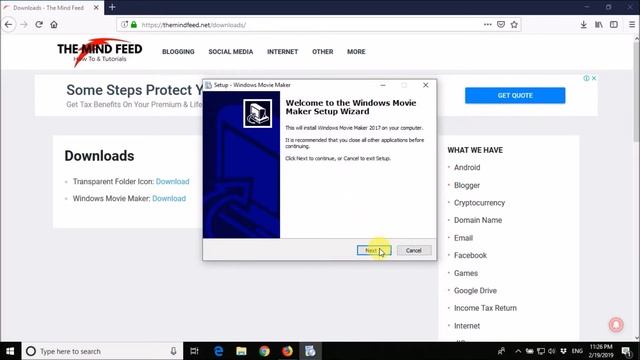
Task: Switch to Firefox on taskbar
Action: tap(287, 351)
